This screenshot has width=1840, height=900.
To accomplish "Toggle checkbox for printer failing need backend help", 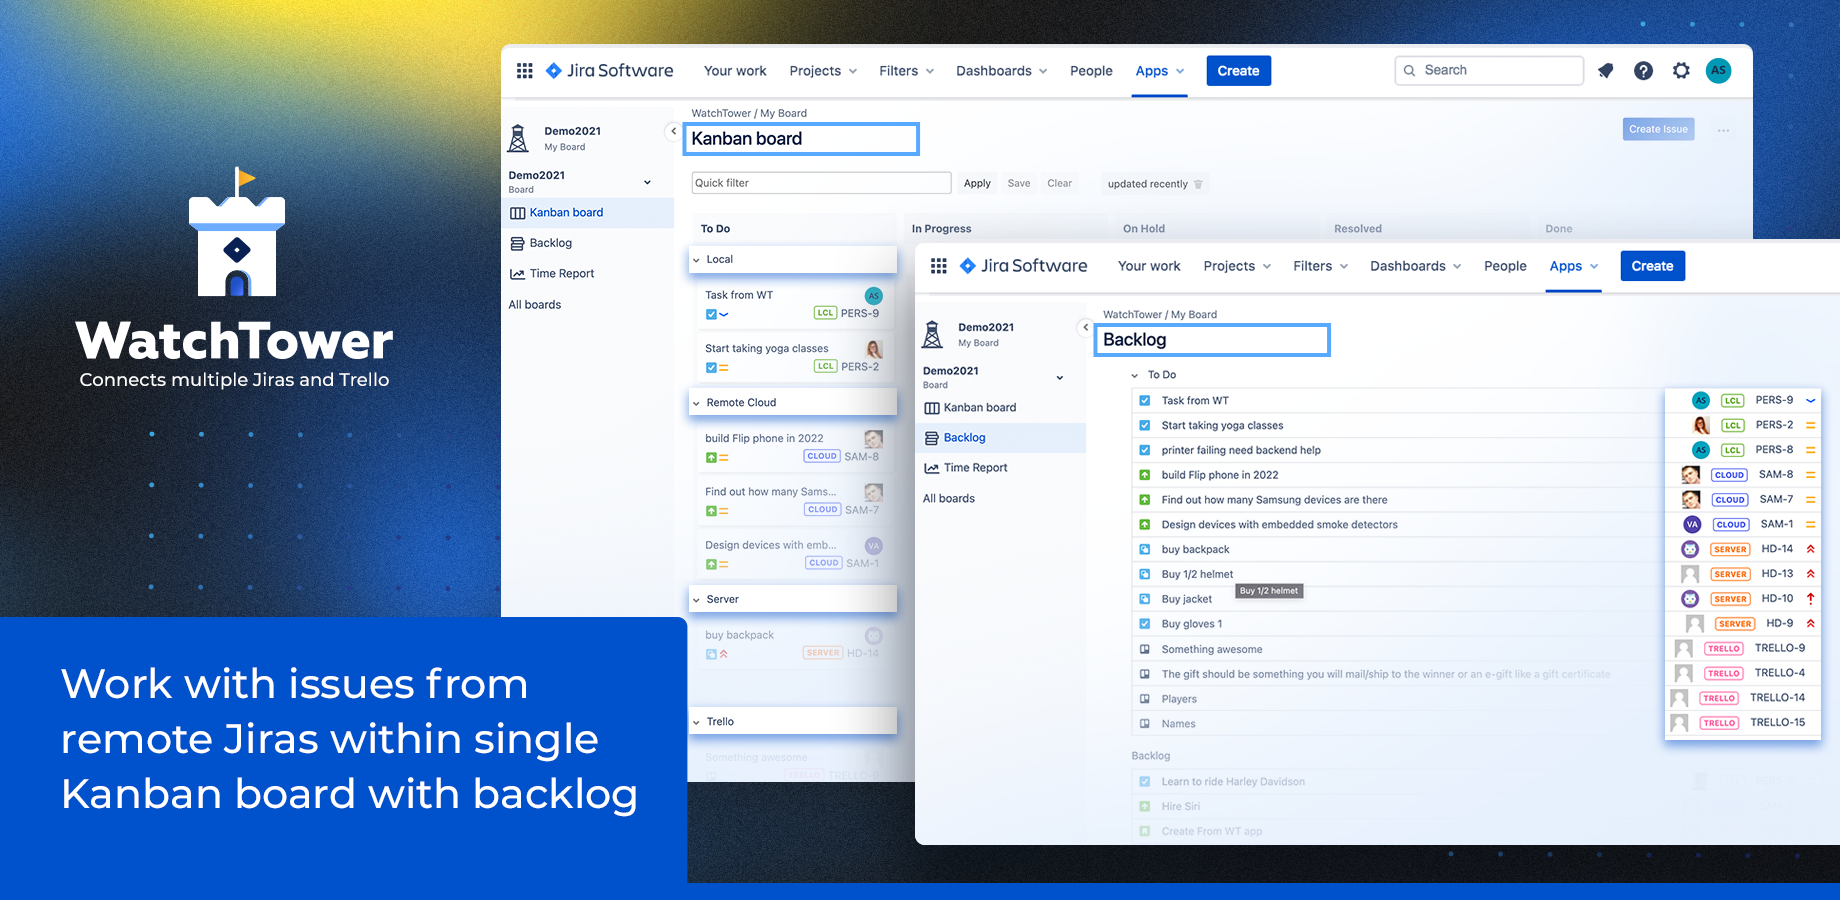I will click(x=1145, y=450).
